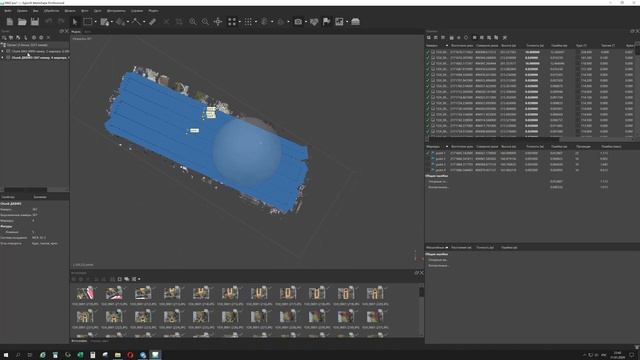Redo the action in the toolbar
Image resolution: width=640 pixels, height=360 pixels.
[x=61, y=22]
